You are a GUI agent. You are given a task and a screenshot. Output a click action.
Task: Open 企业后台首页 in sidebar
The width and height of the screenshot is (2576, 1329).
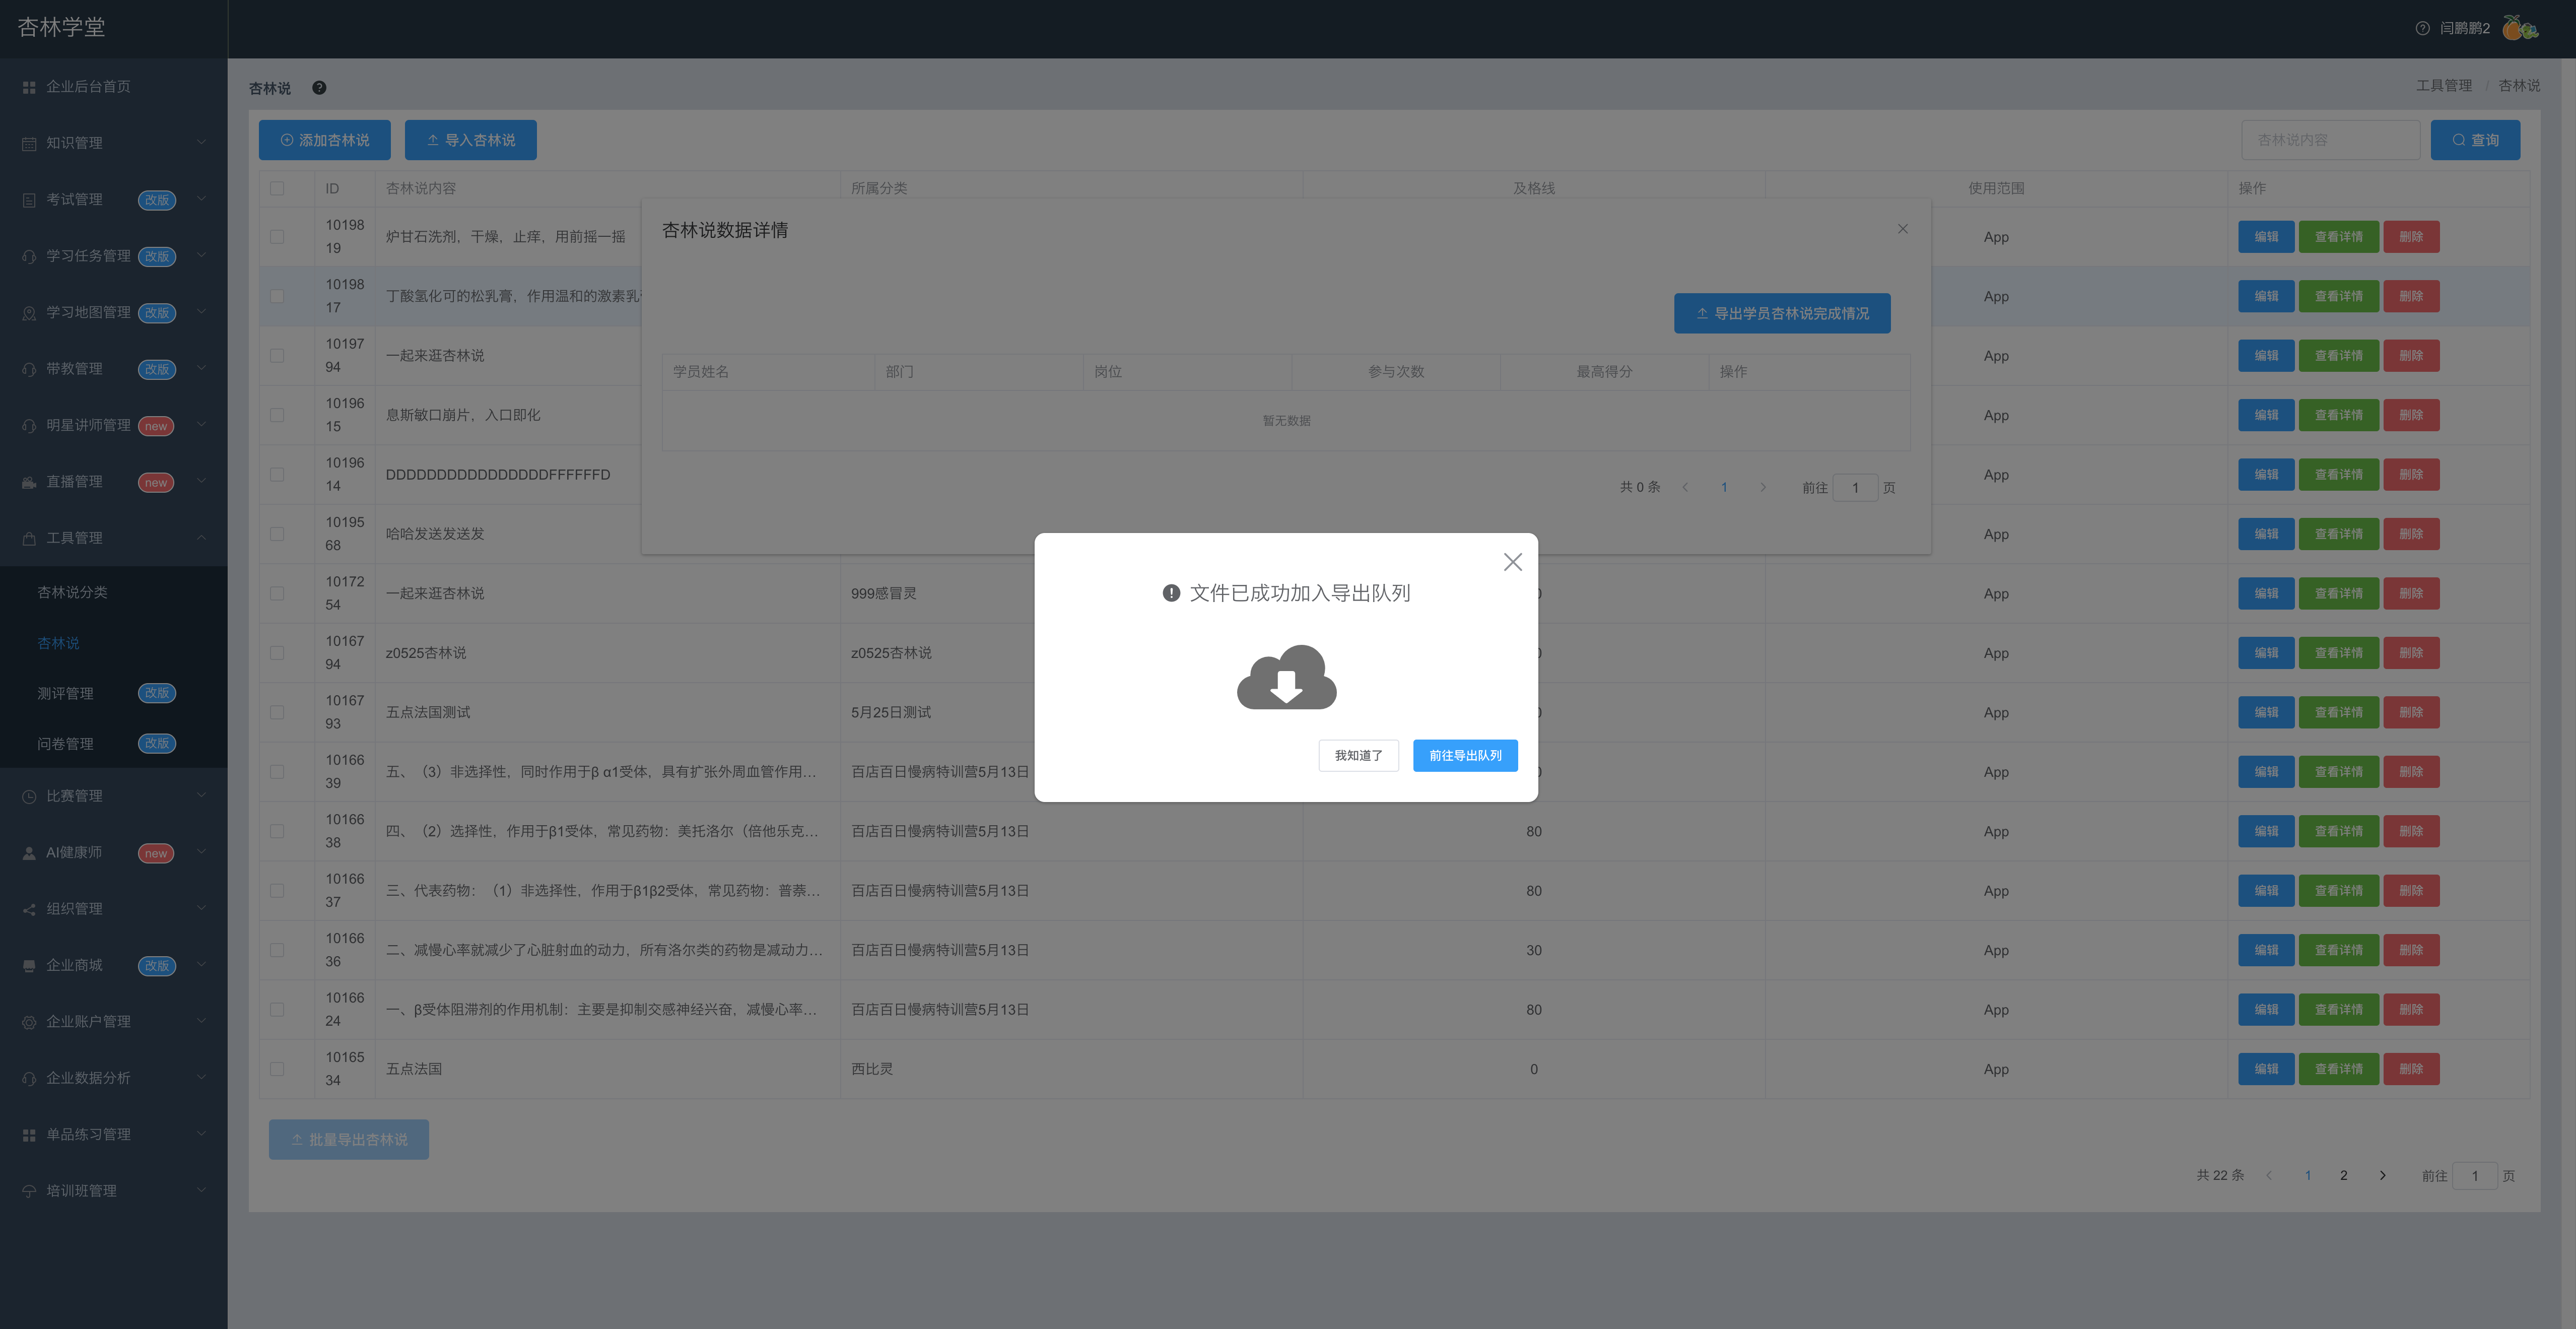coord(113,87)
